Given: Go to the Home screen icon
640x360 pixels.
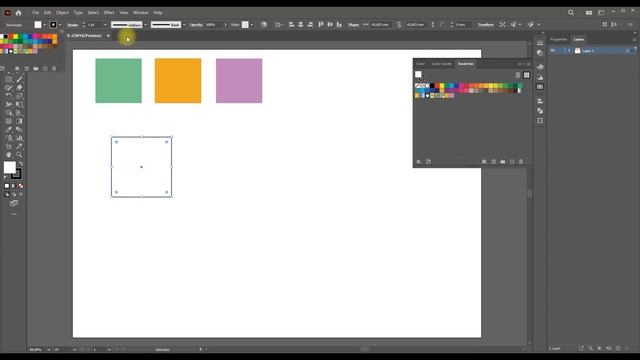Looking at the screenshot, I should pyautogui.click(x=18, y=13).
